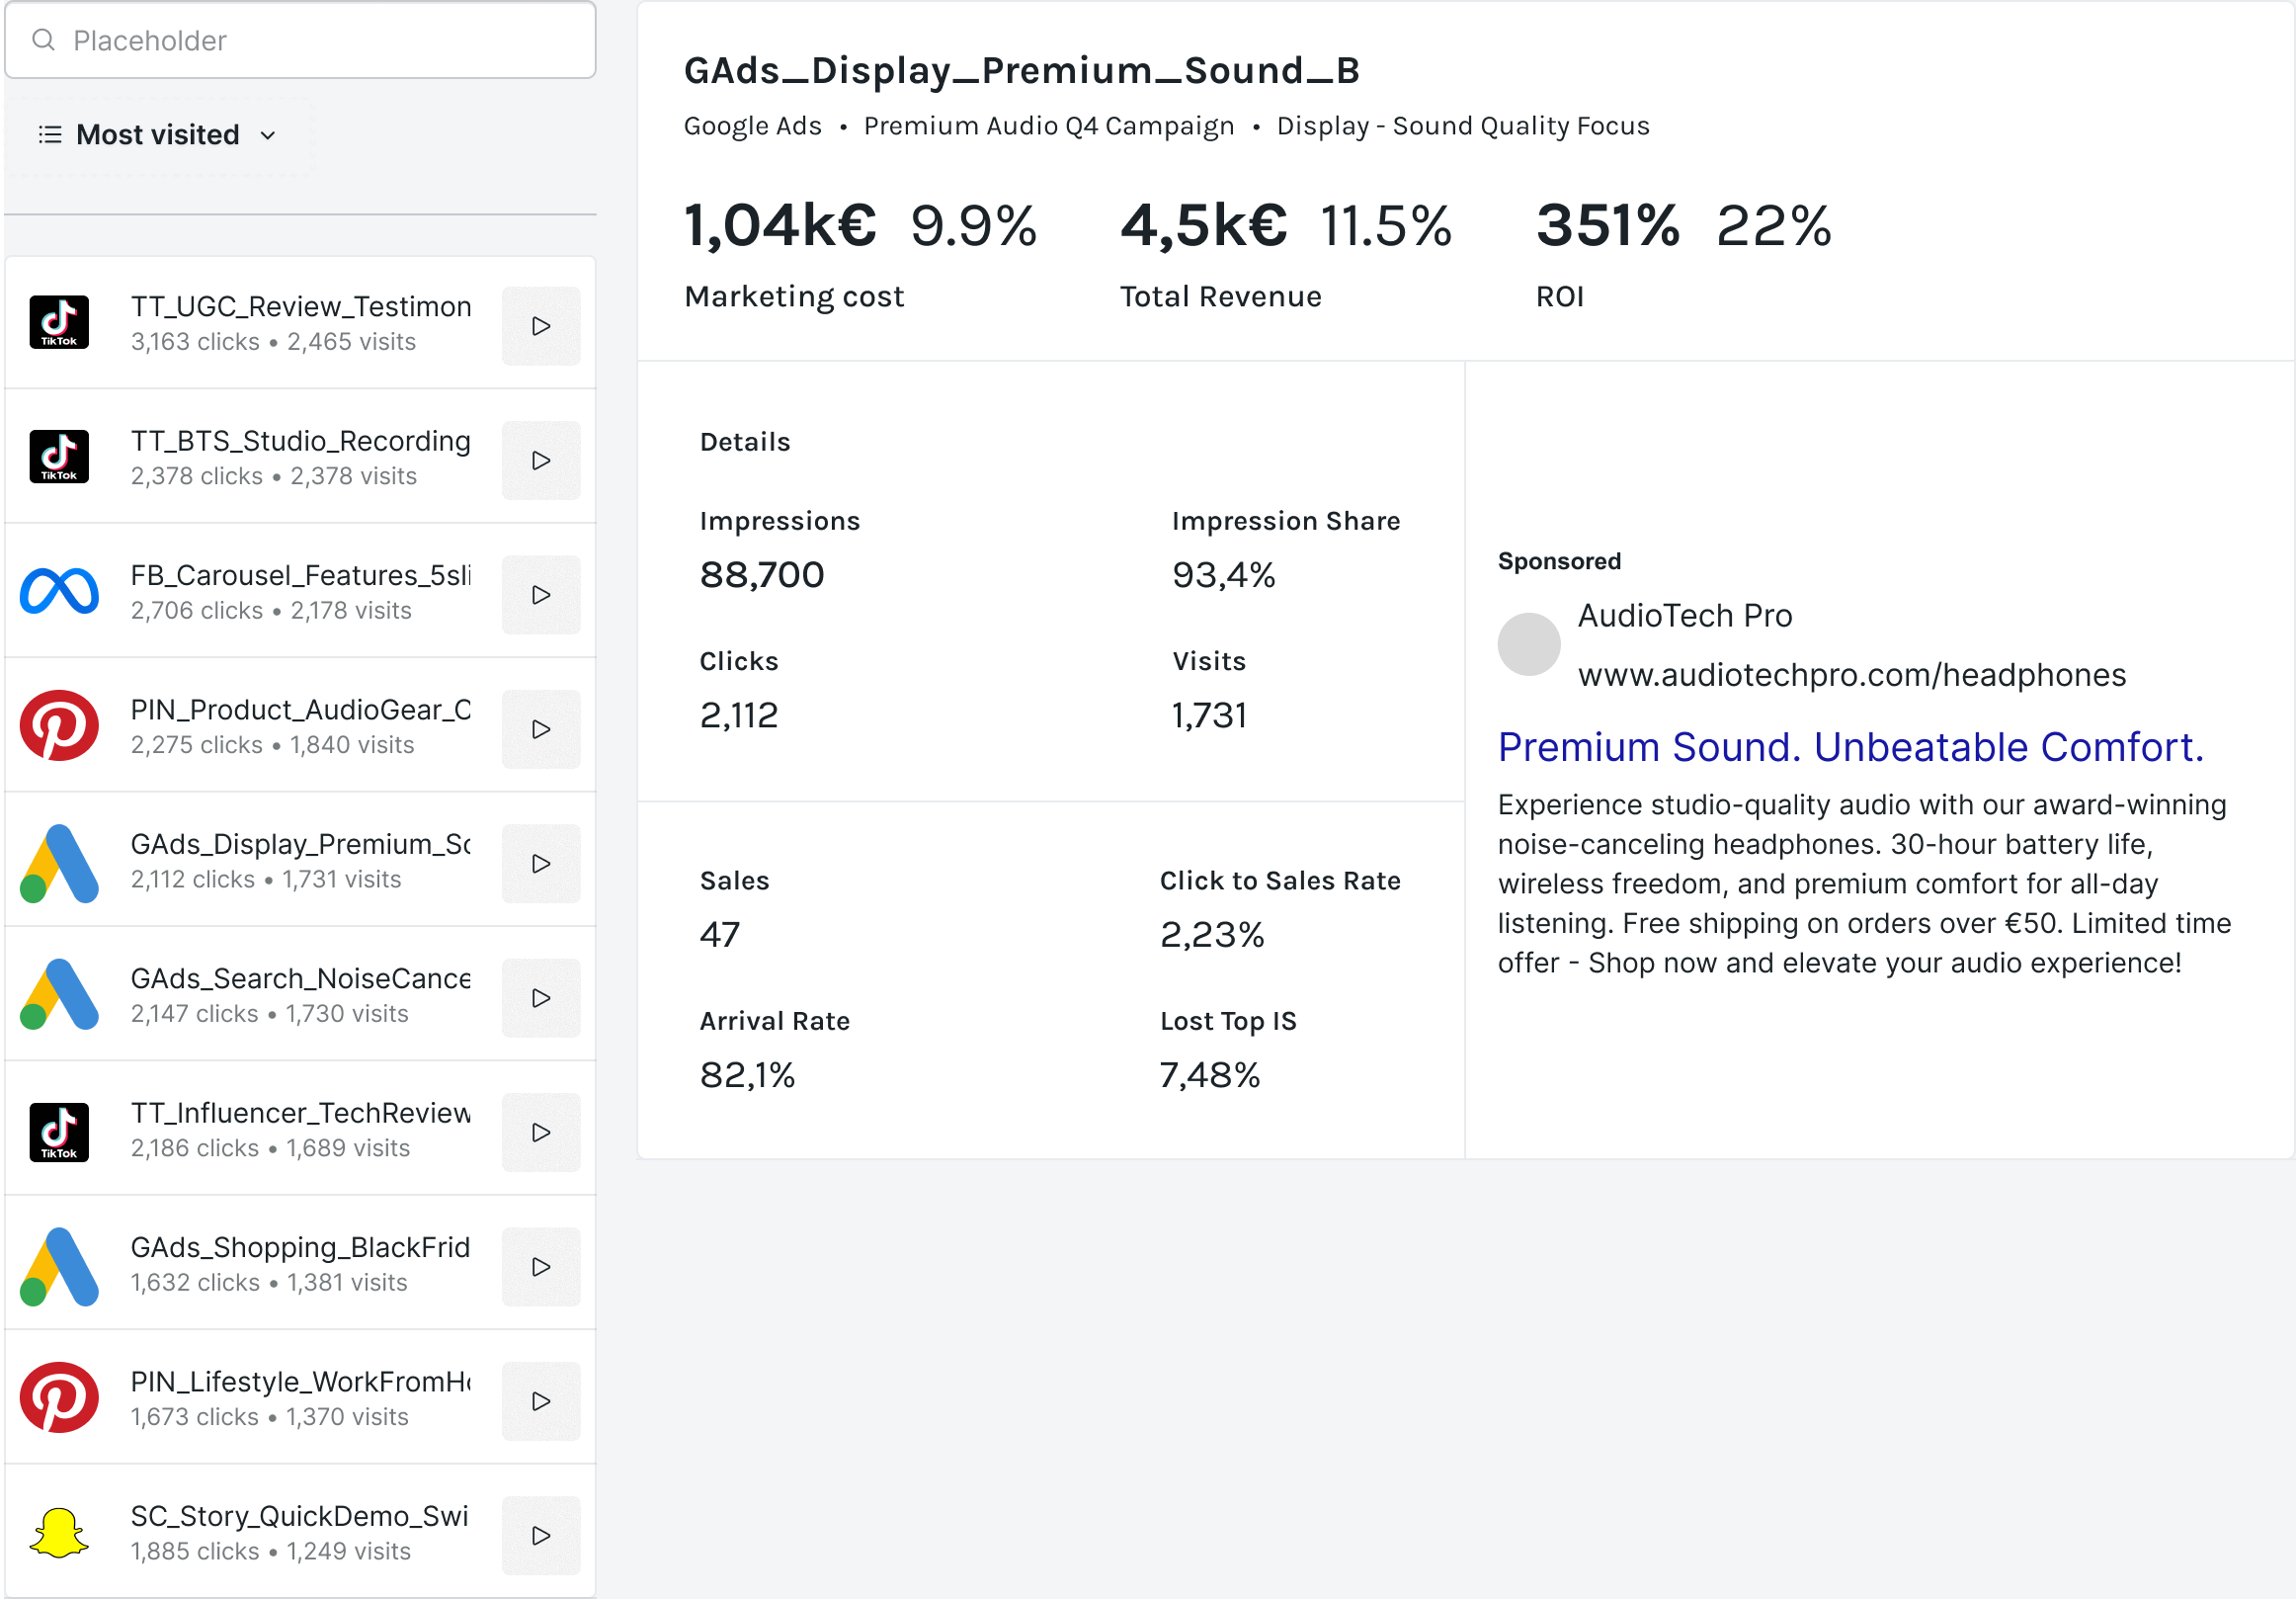Screen dimensions: 2296x1599
Task: Play preview for TT_BTS_Studio_Recording
Action: pos(541,459)
